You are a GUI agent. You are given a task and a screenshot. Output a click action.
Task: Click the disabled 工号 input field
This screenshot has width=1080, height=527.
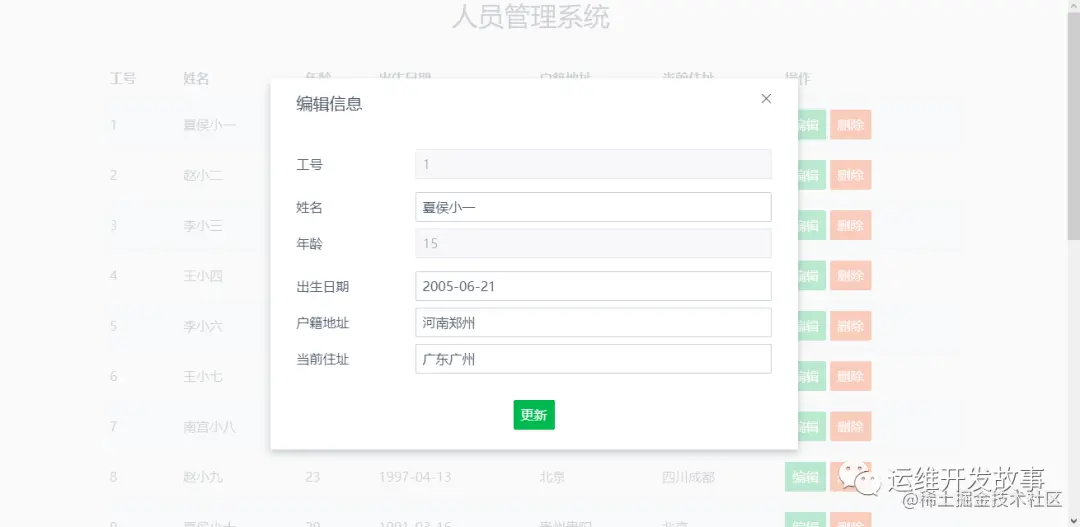point(593,164)
